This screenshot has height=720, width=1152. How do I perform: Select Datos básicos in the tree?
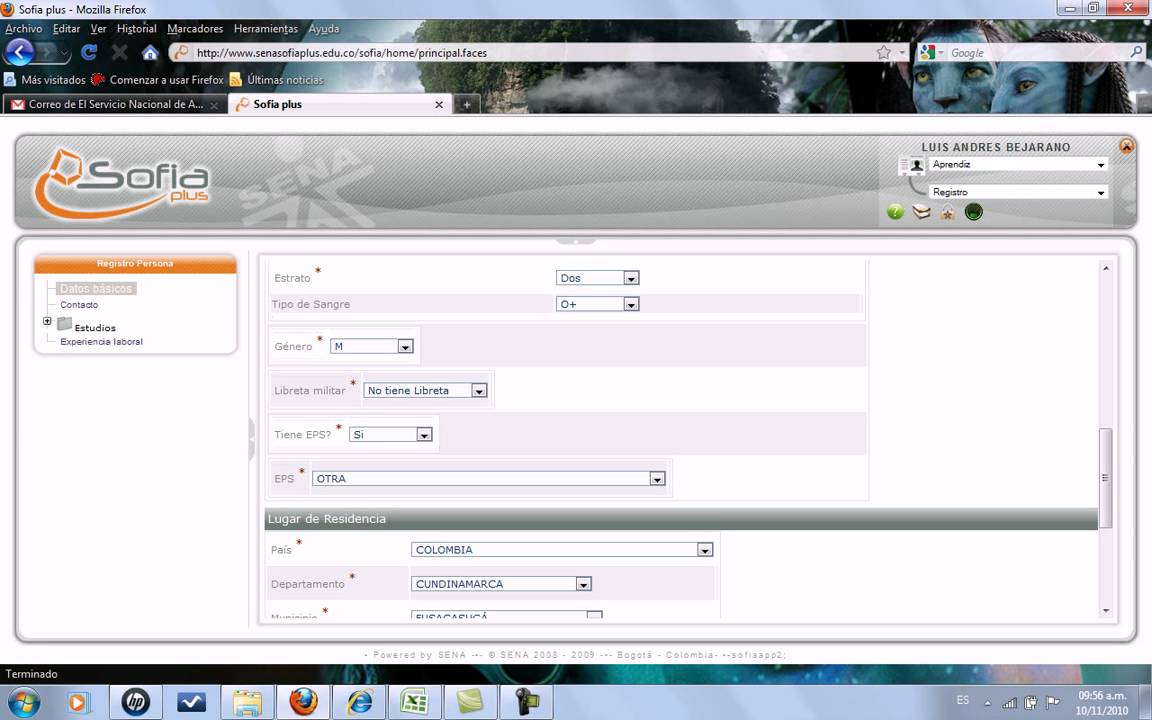tap(96, 289)
